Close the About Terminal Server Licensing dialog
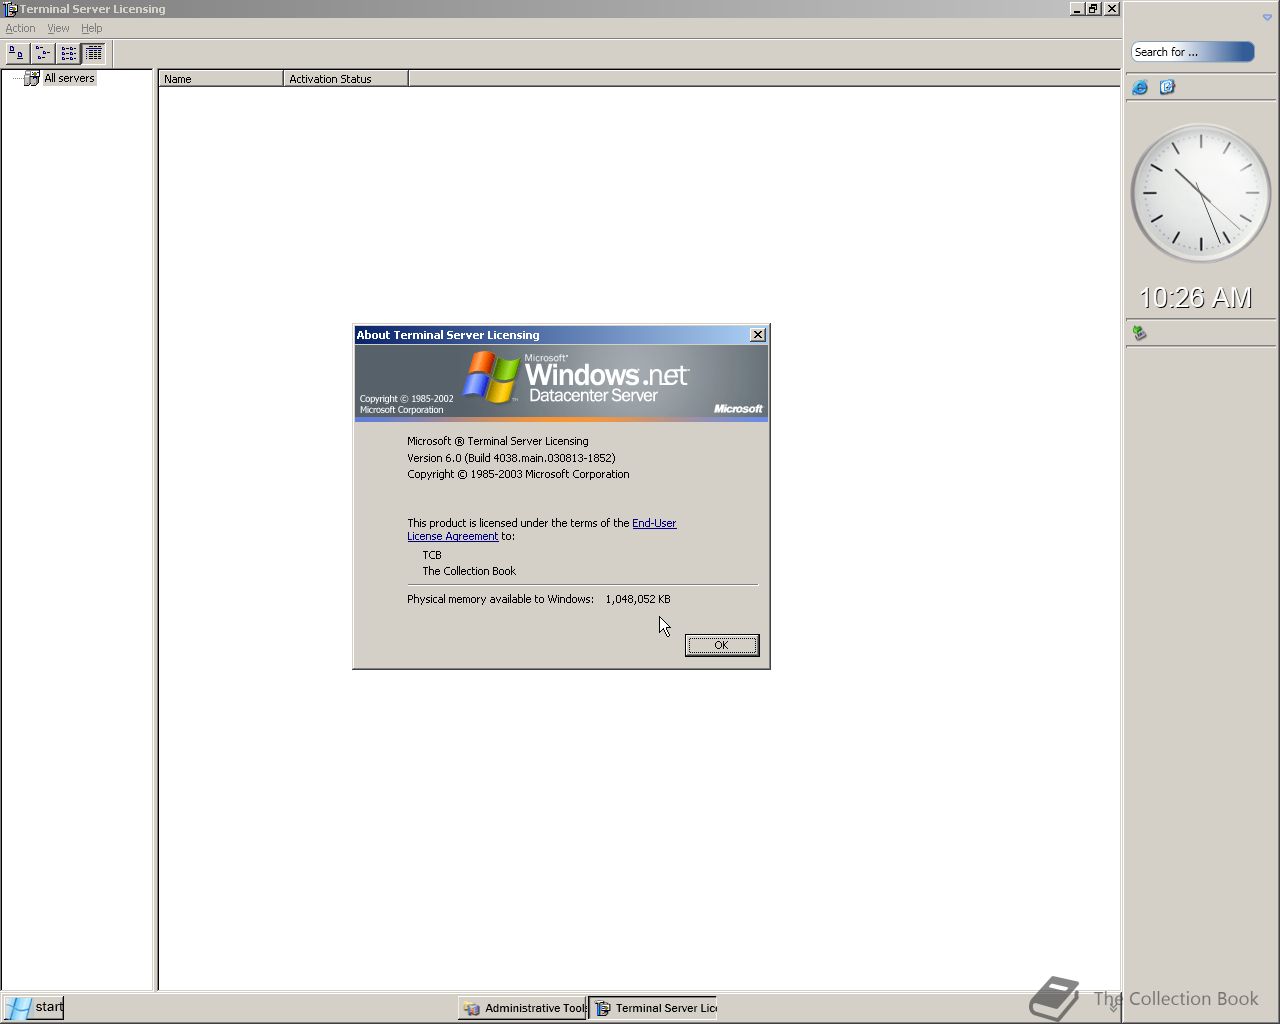 [x=758, y=334]
